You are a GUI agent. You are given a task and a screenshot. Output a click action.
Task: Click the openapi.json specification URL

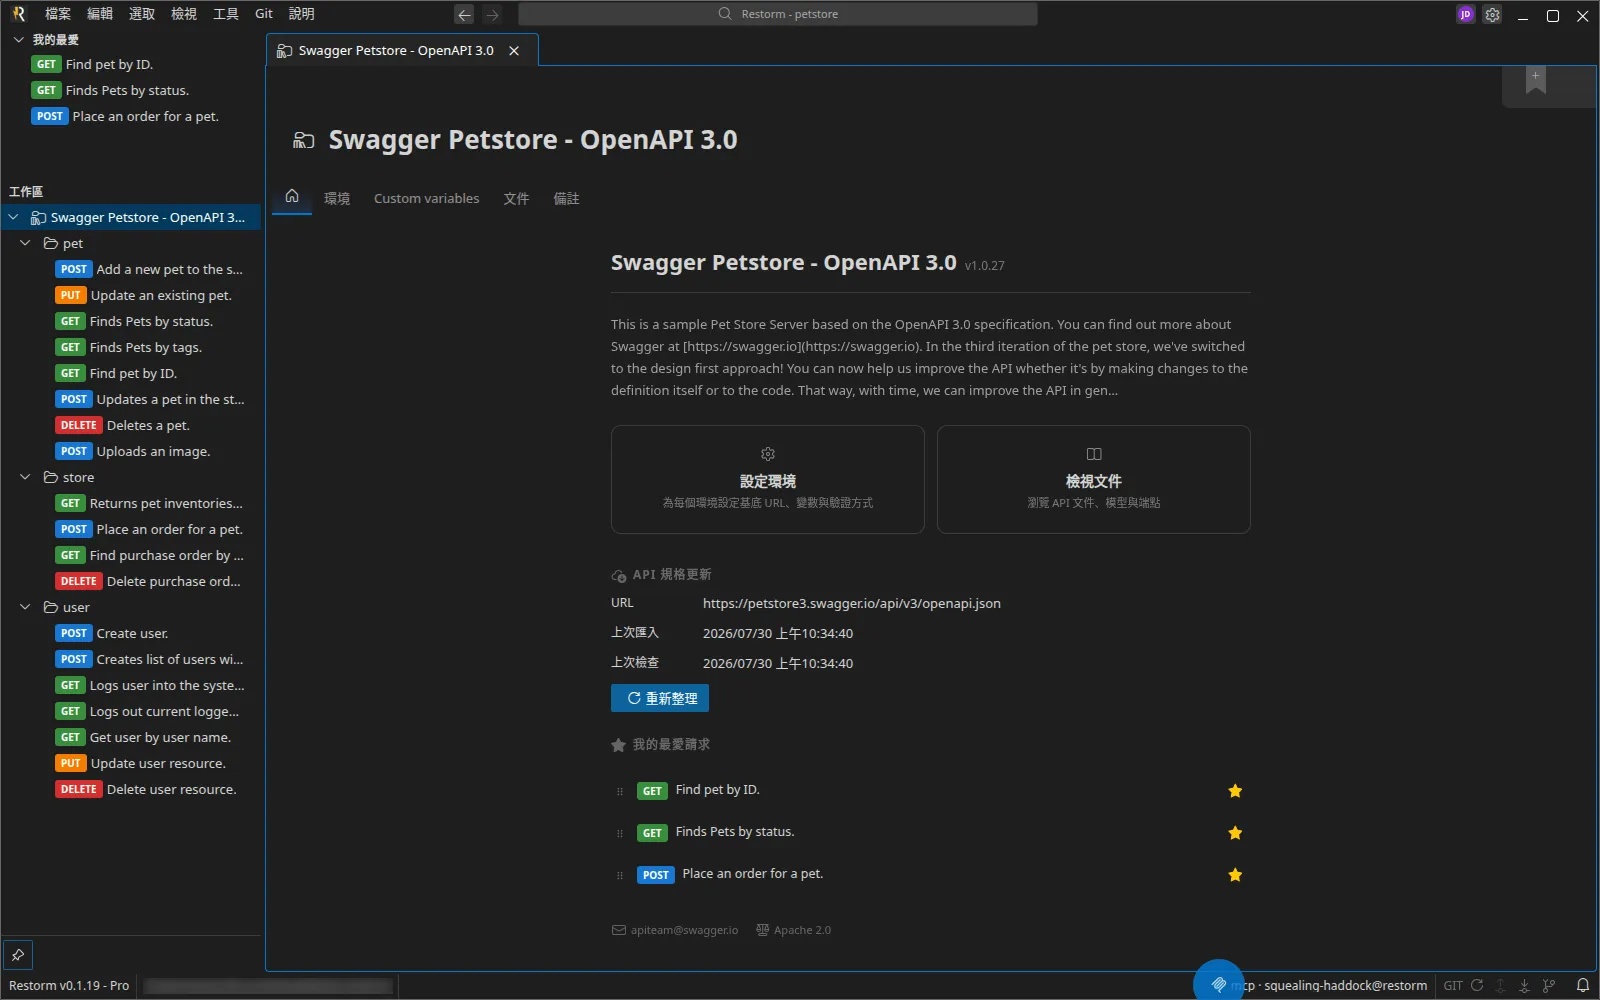click(x=852, y=603)
